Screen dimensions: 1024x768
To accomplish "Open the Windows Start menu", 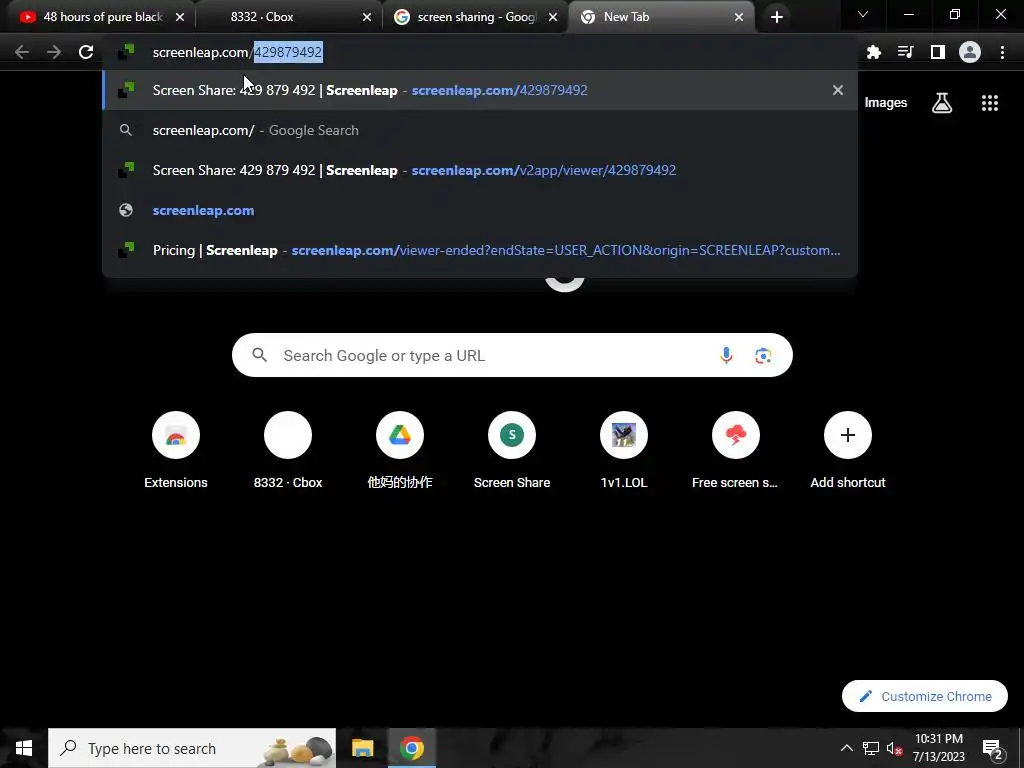I will coord(24,748).
